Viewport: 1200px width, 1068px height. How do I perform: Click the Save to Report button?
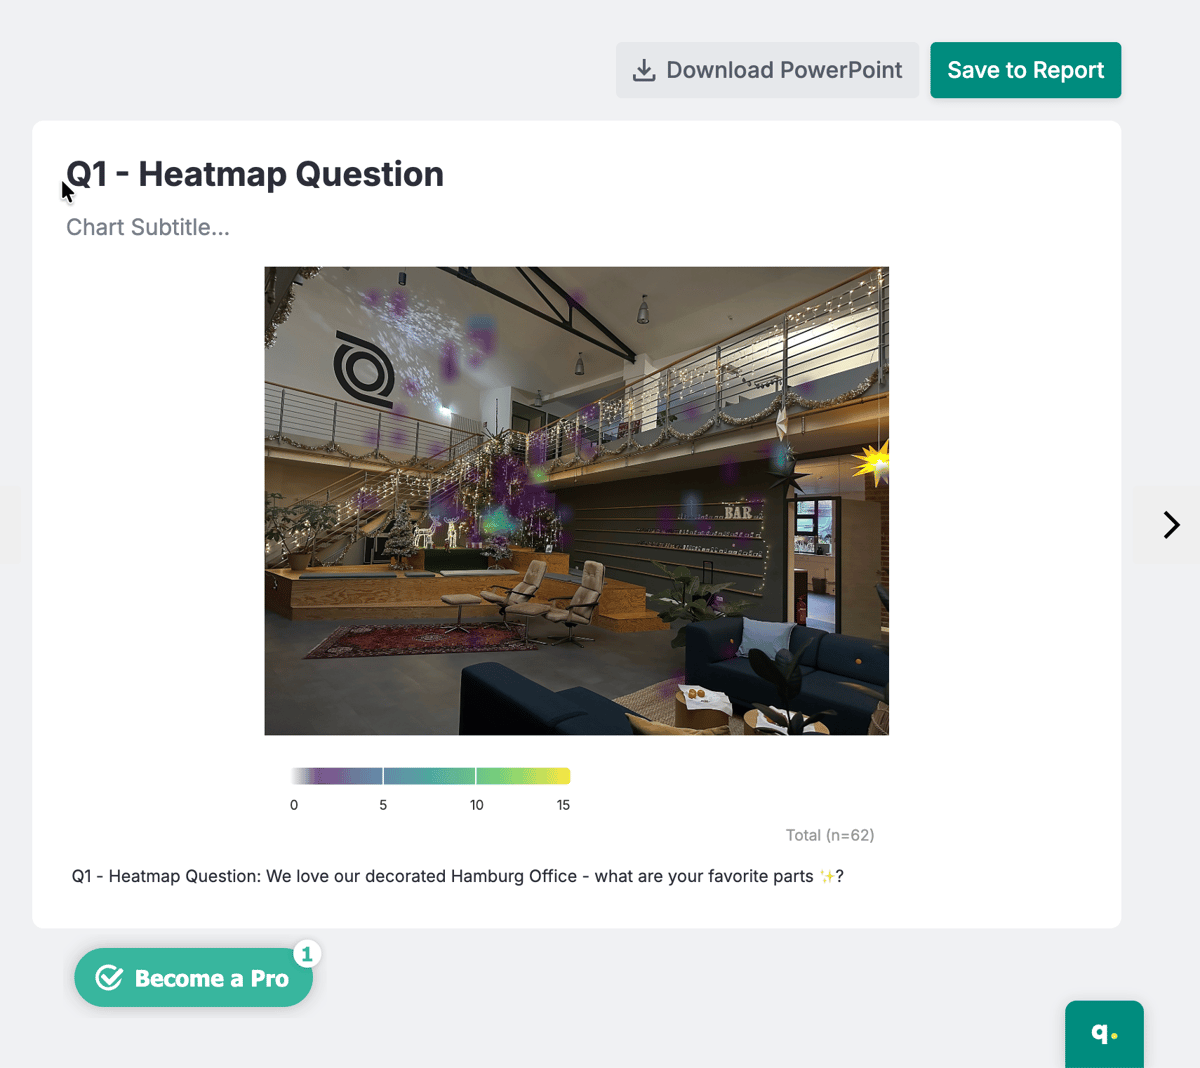pyautogui.click(x=1025, y=70)
